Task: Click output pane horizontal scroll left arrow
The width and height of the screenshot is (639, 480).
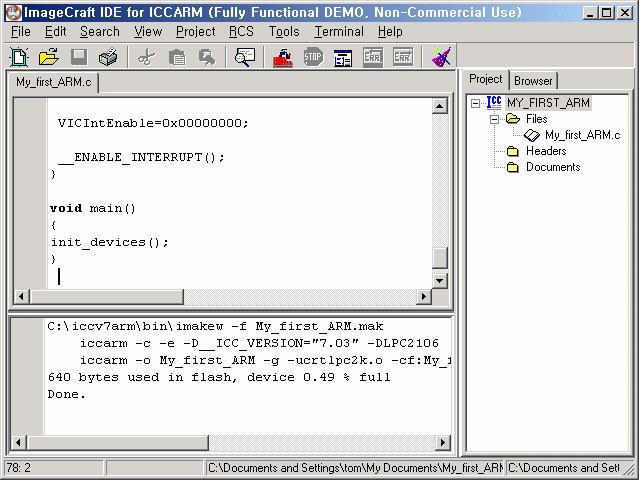Action: pos(18,443)
